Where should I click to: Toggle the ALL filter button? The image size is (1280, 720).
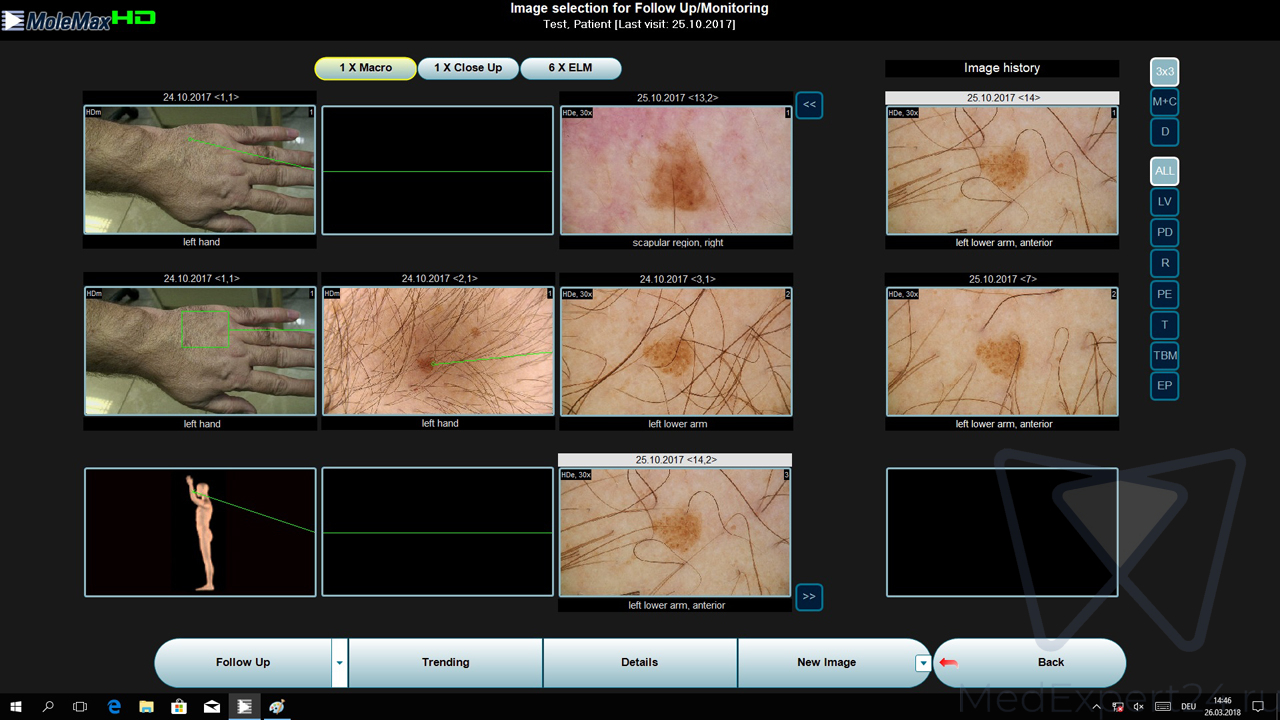click(x=1164, y=171)
